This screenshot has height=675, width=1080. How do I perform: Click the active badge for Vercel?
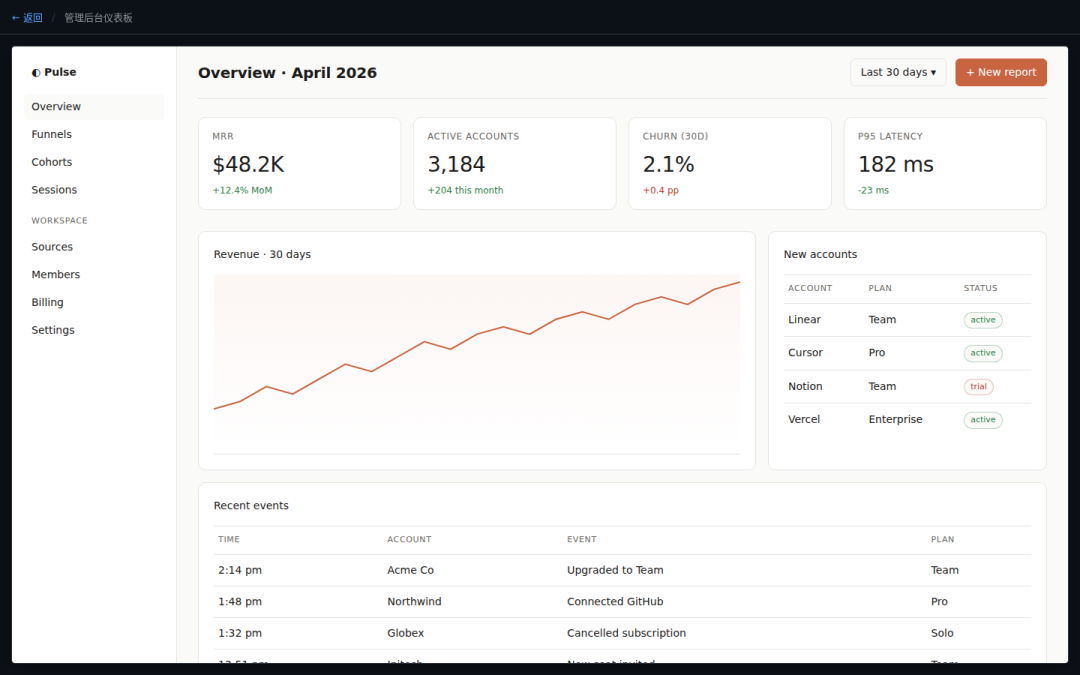(x=983, y=420)
